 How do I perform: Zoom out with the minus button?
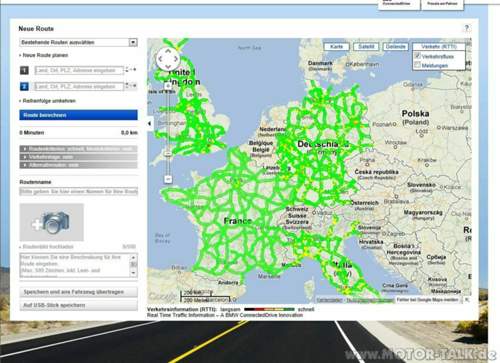pyautogui.click(x=168, y=179)
